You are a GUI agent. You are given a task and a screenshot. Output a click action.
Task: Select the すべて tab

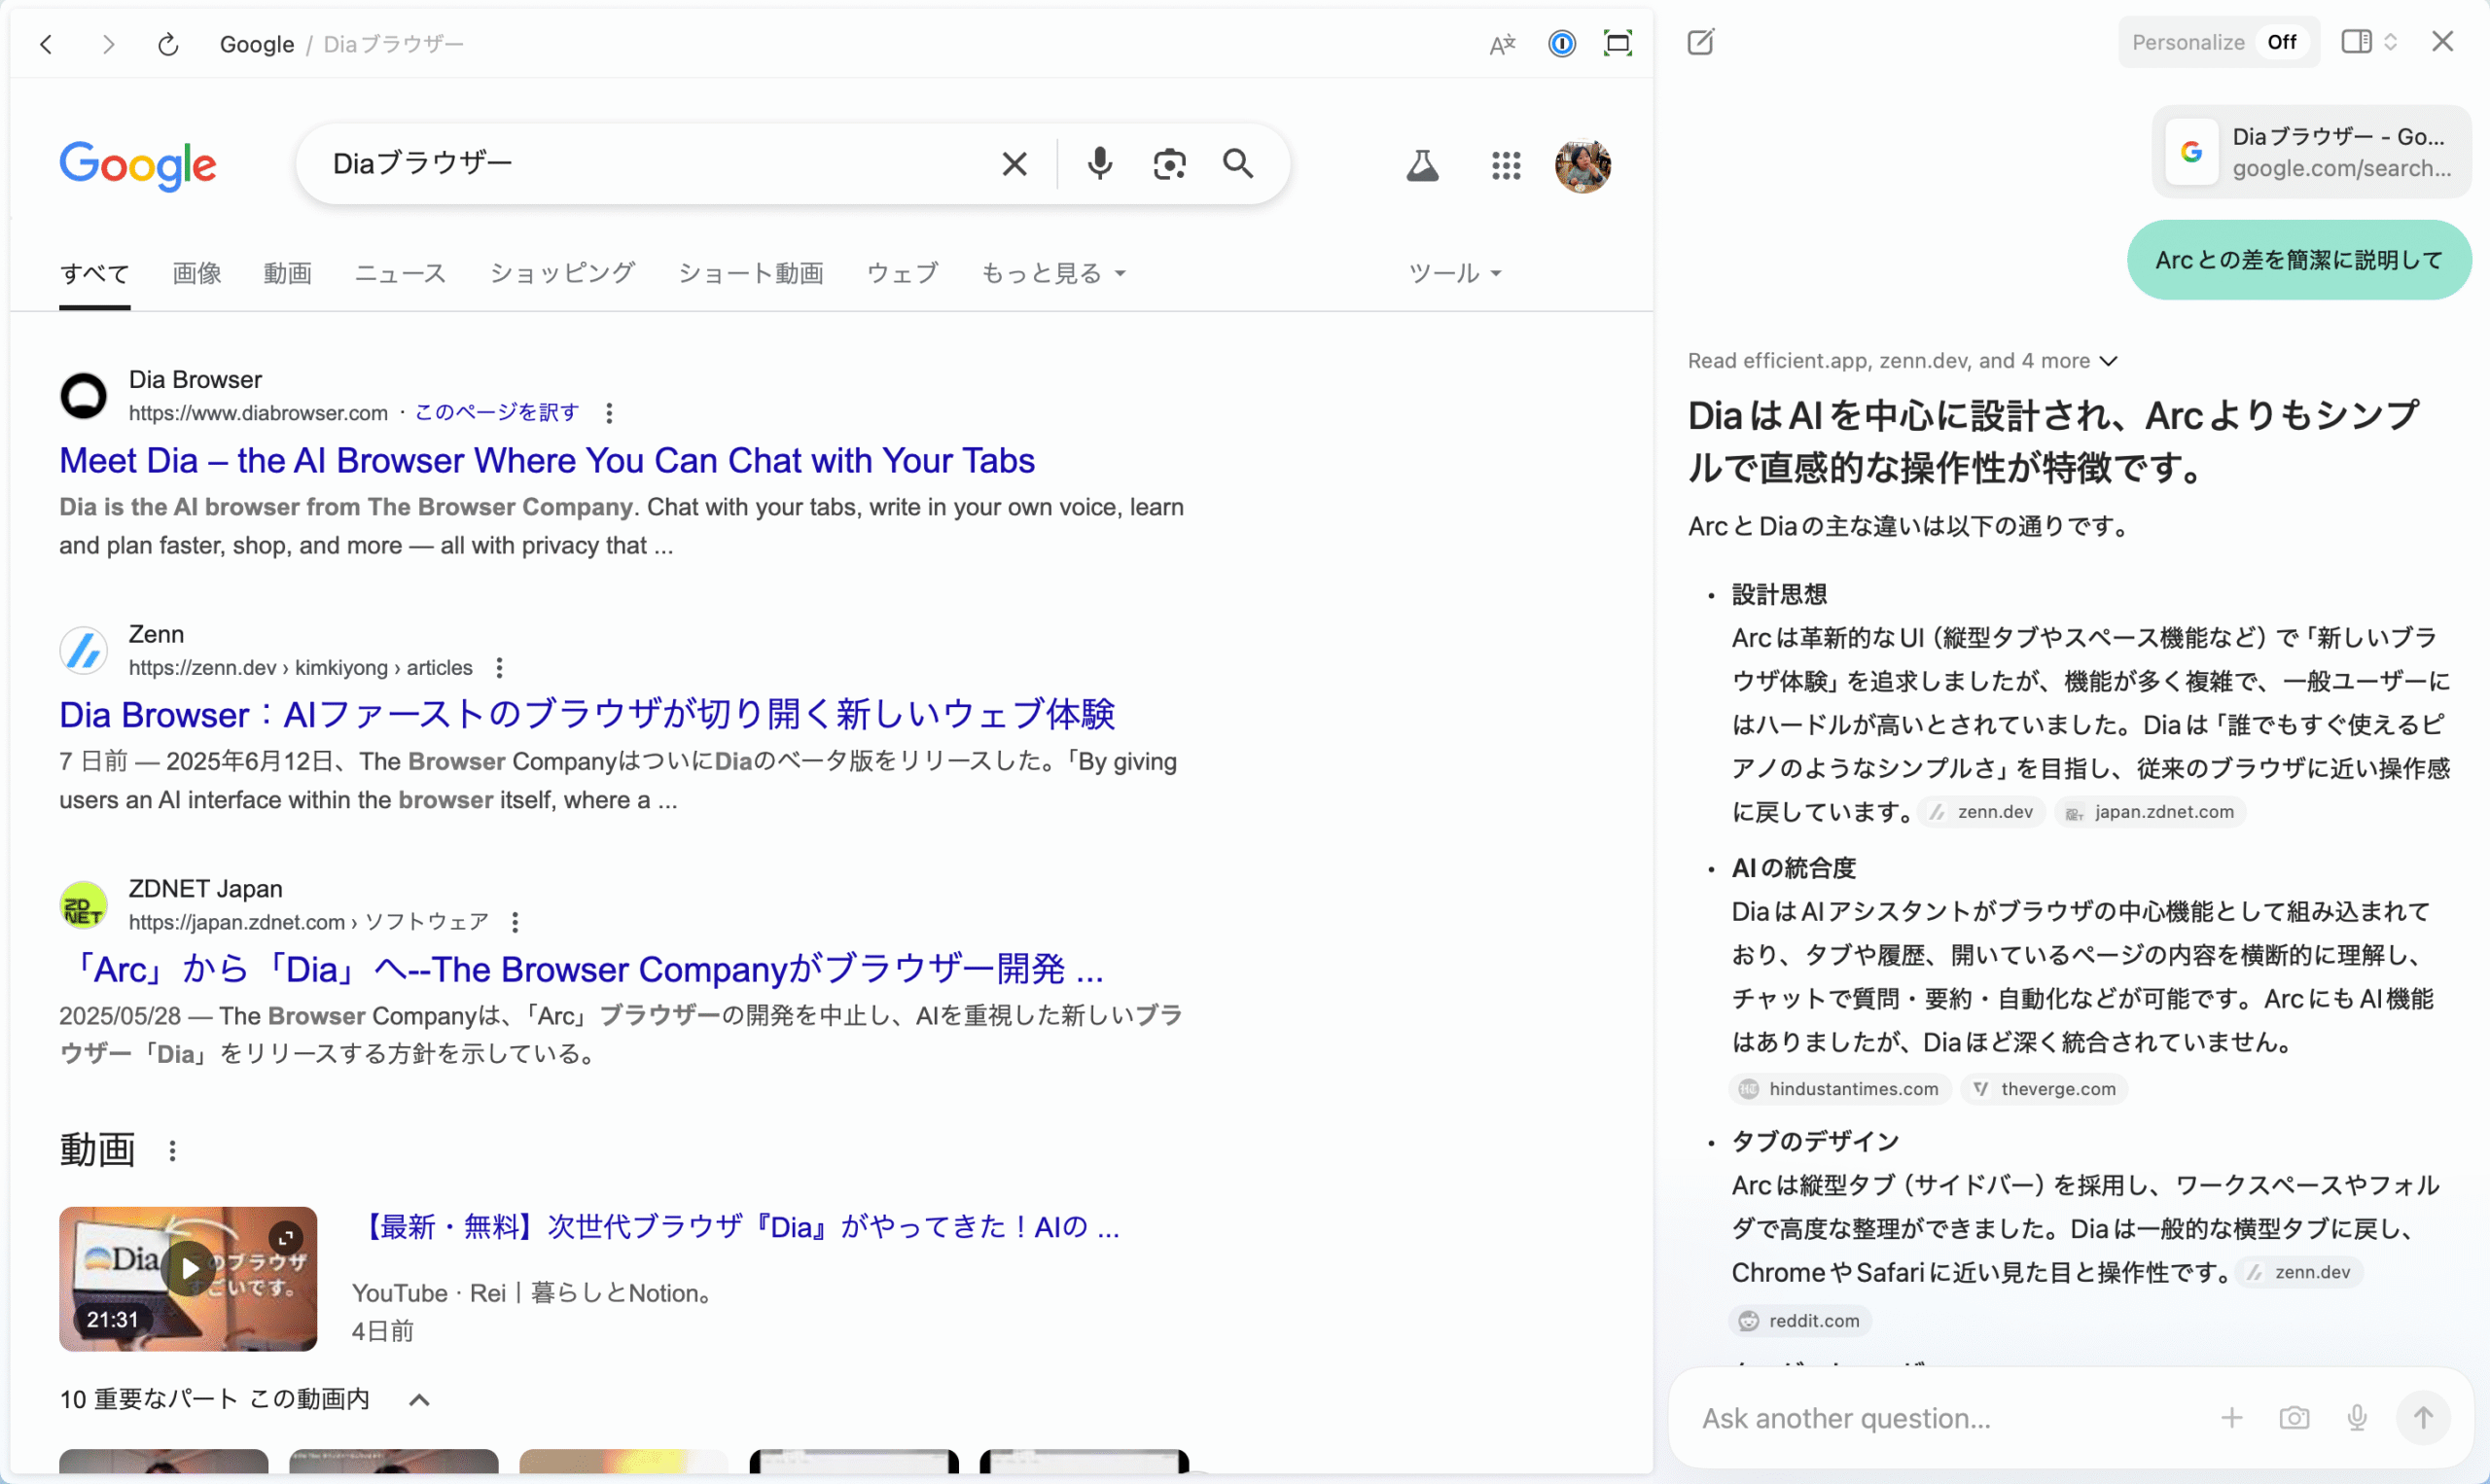click(94, 273)
